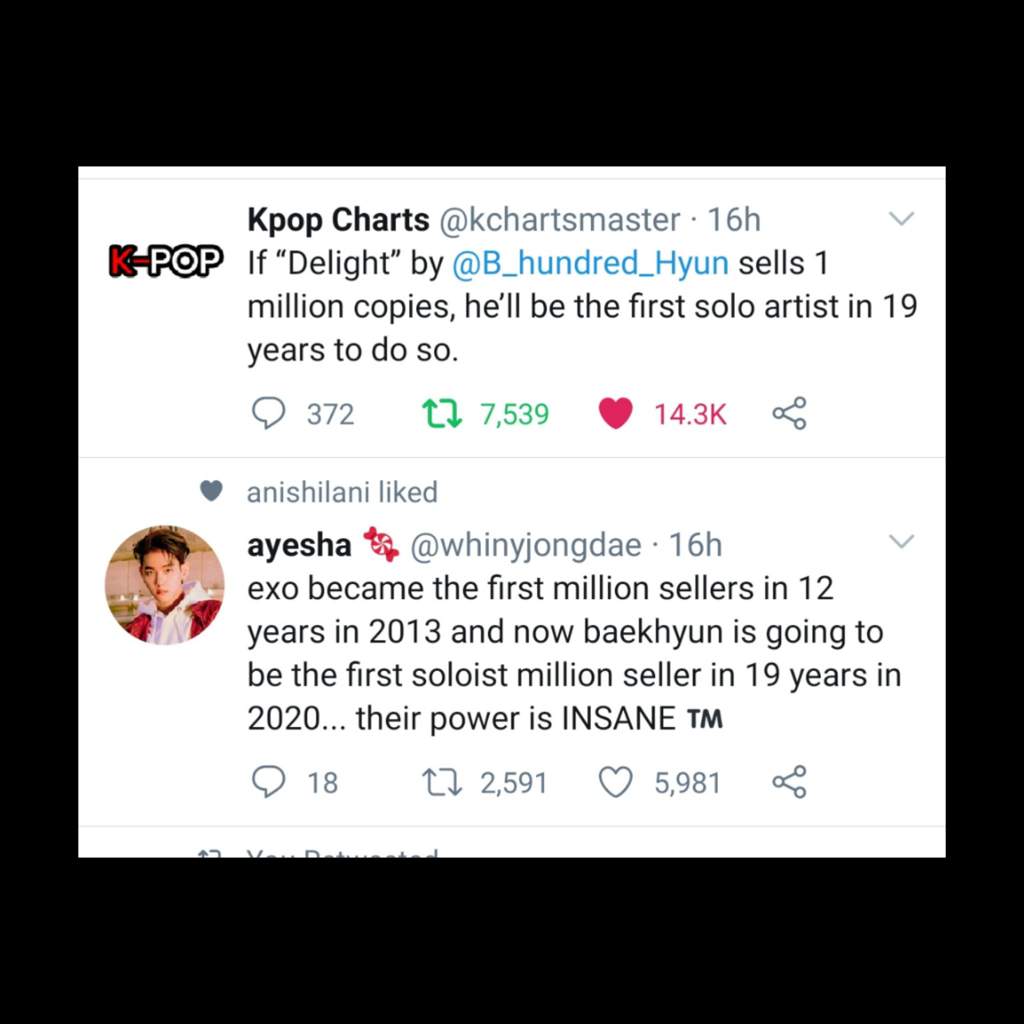Image resolution: width=1024 pixels, height=1024 pixels.
Task: View ayesha's profile picture
Action: [x=165, y=585]
